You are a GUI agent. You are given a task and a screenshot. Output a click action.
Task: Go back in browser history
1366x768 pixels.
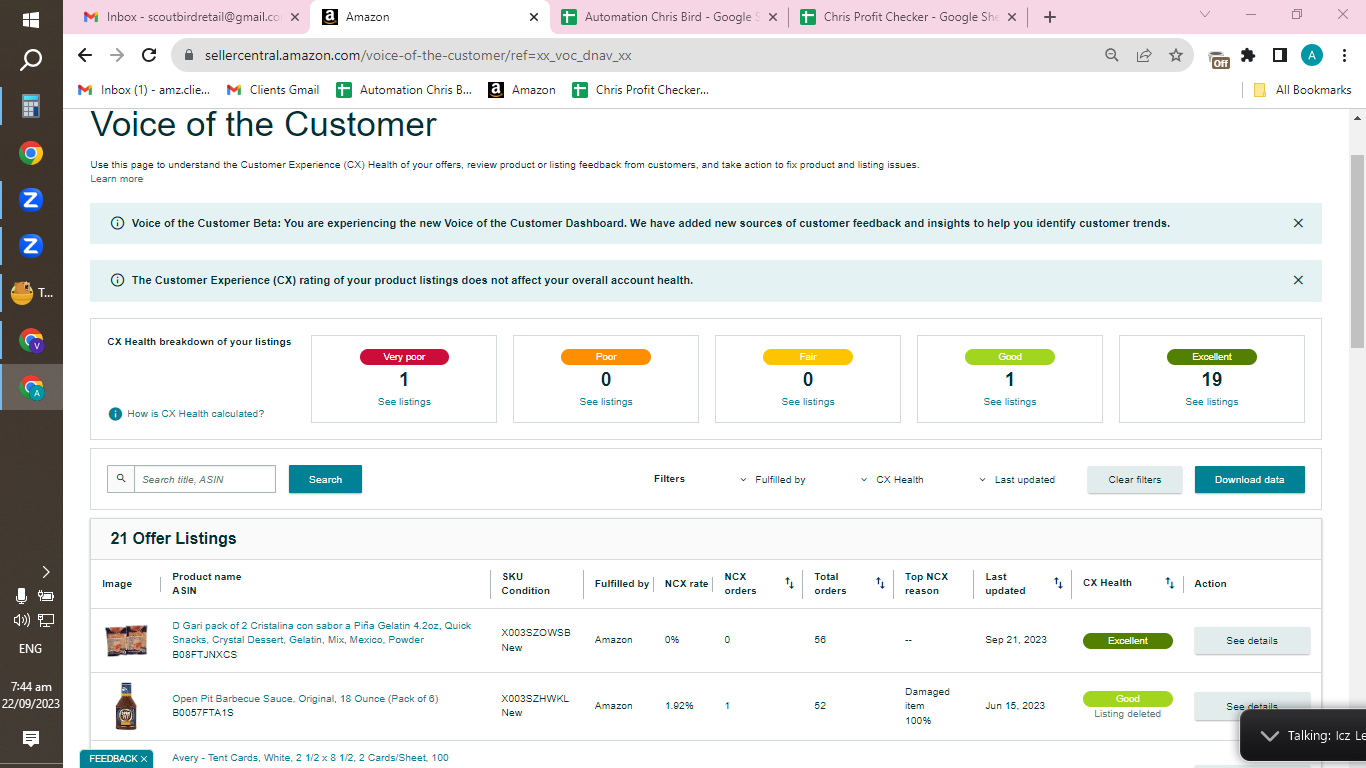pos(85,55)
